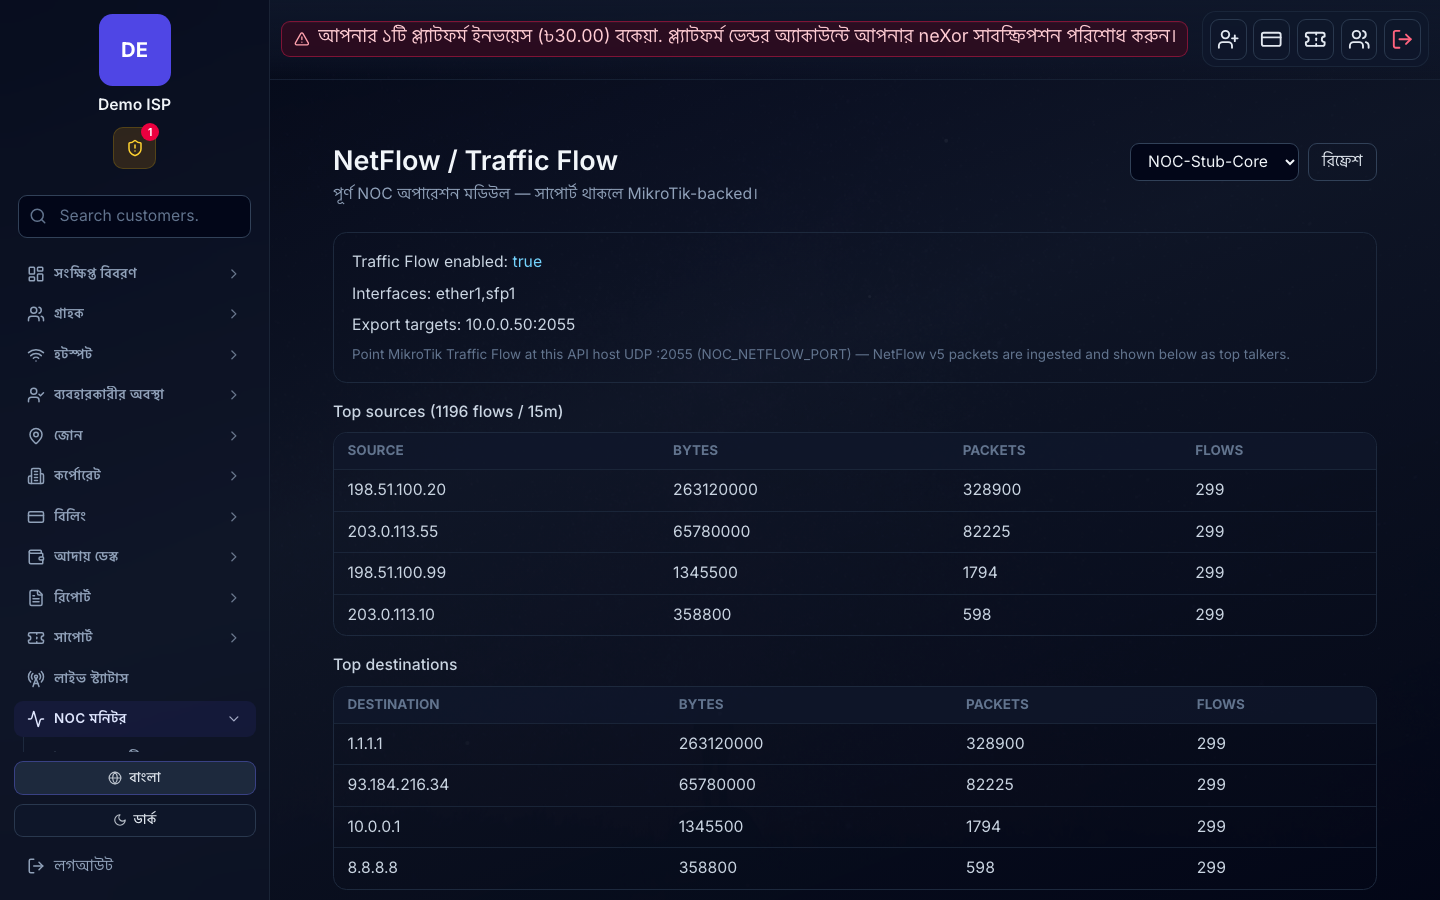The width and height of the screenshot is (1440, 900).
Task: Toggle the ডার্ক theme button
Action: point(135,820)
